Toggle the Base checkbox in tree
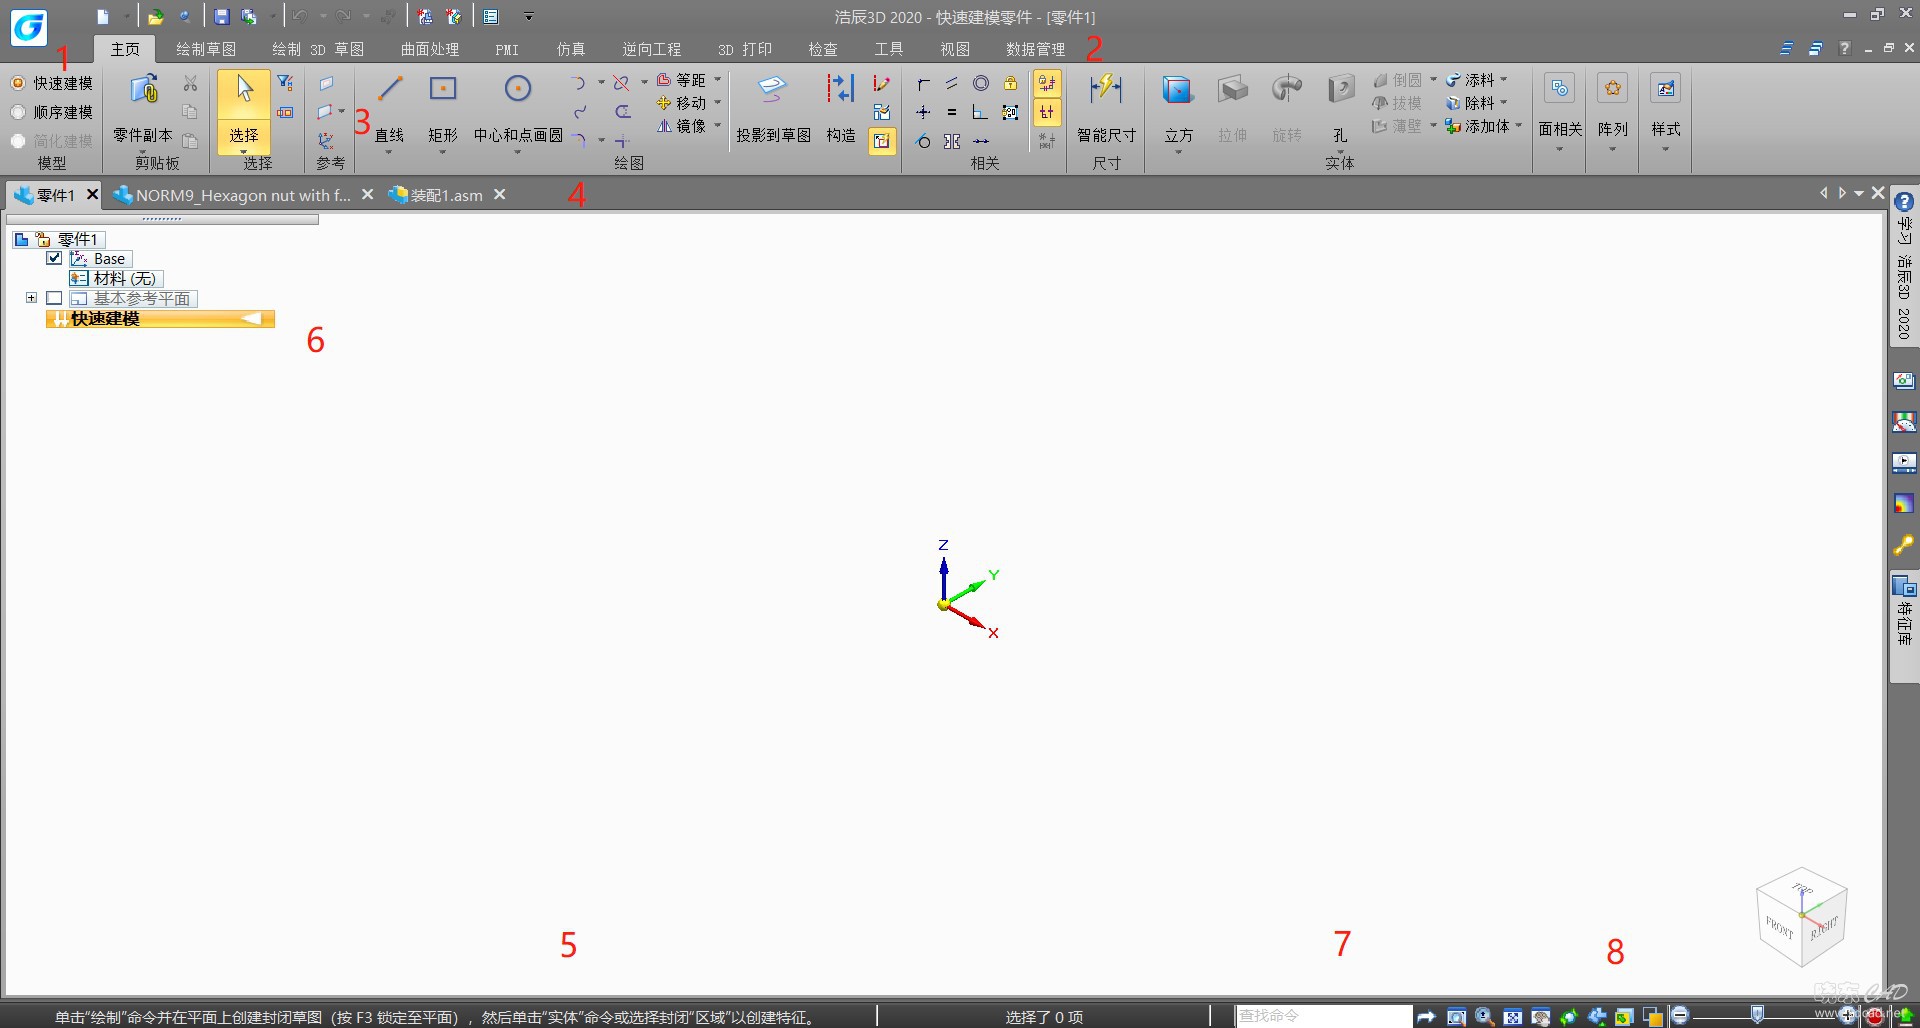Viewport: 1920px width, 1028px height. (x=54, y=258)
